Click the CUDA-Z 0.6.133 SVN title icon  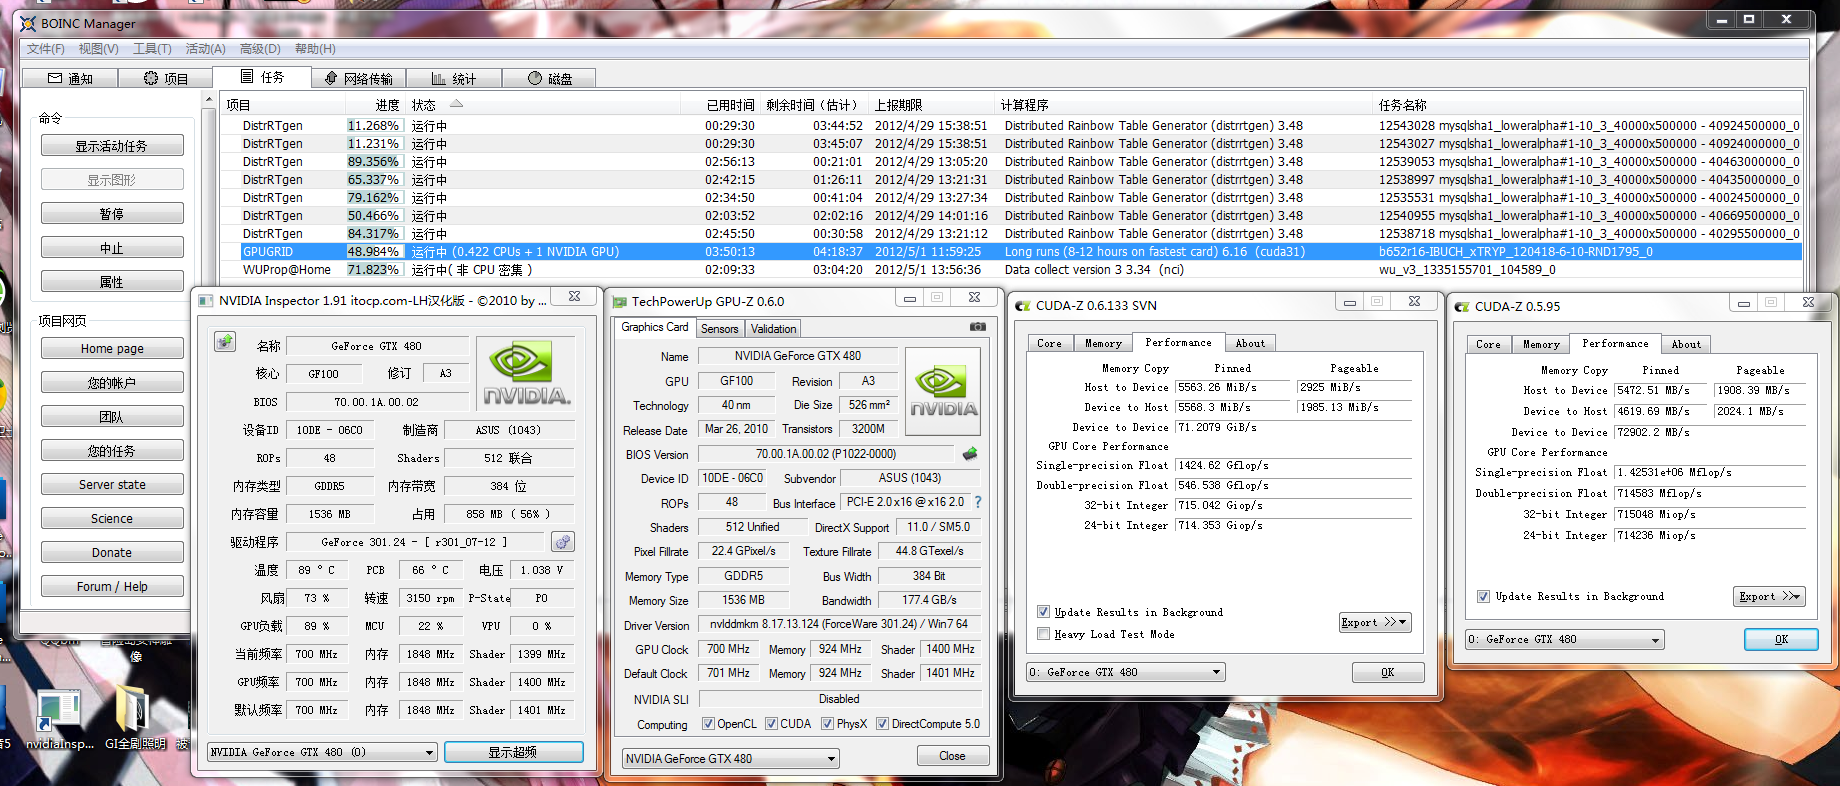(1023, 306)
